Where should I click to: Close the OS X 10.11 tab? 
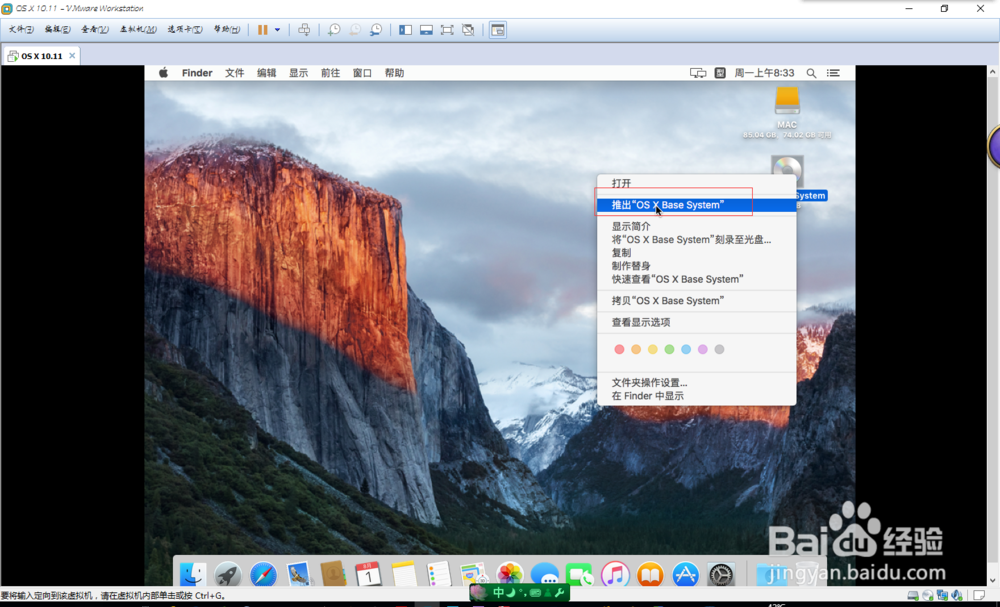coord(72,56)
